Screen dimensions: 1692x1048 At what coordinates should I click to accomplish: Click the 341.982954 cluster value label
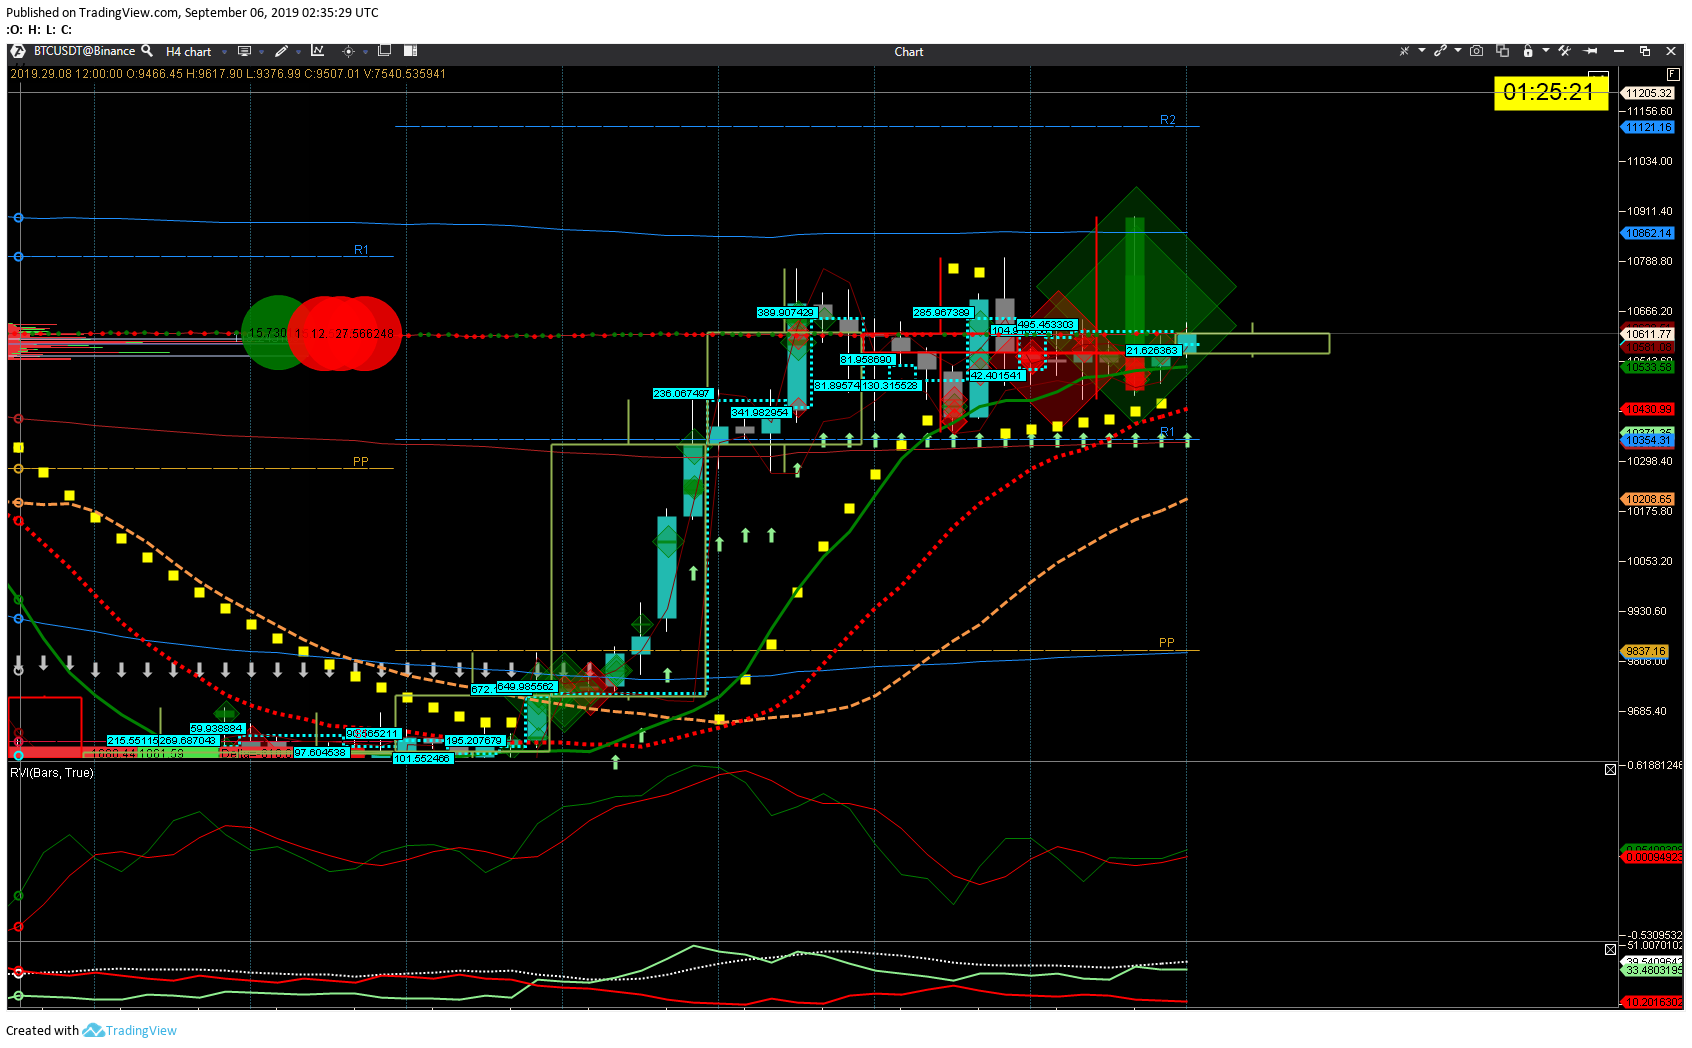pyautogui.click(x=761, y=413)
